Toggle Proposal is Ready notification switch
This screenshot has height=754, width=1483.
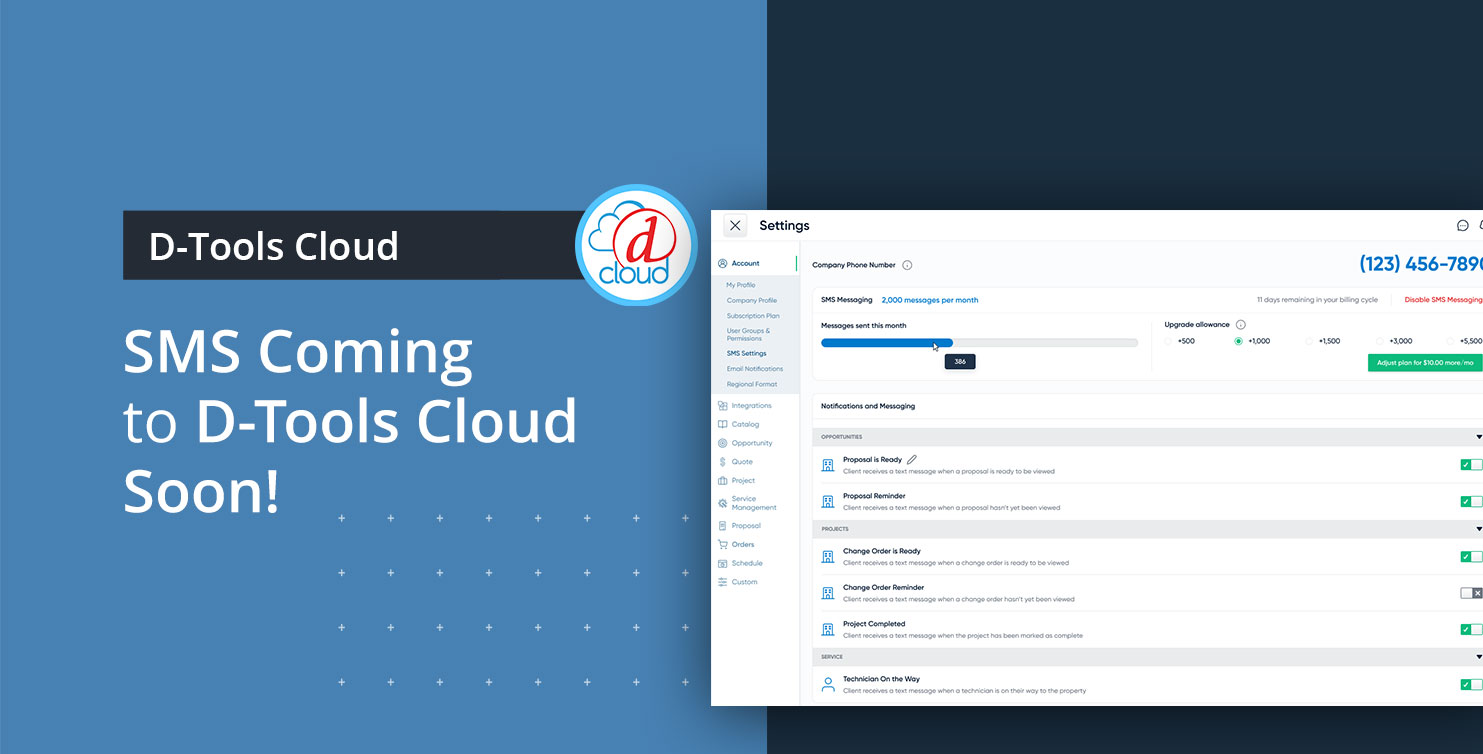(x=1471, y=465)
